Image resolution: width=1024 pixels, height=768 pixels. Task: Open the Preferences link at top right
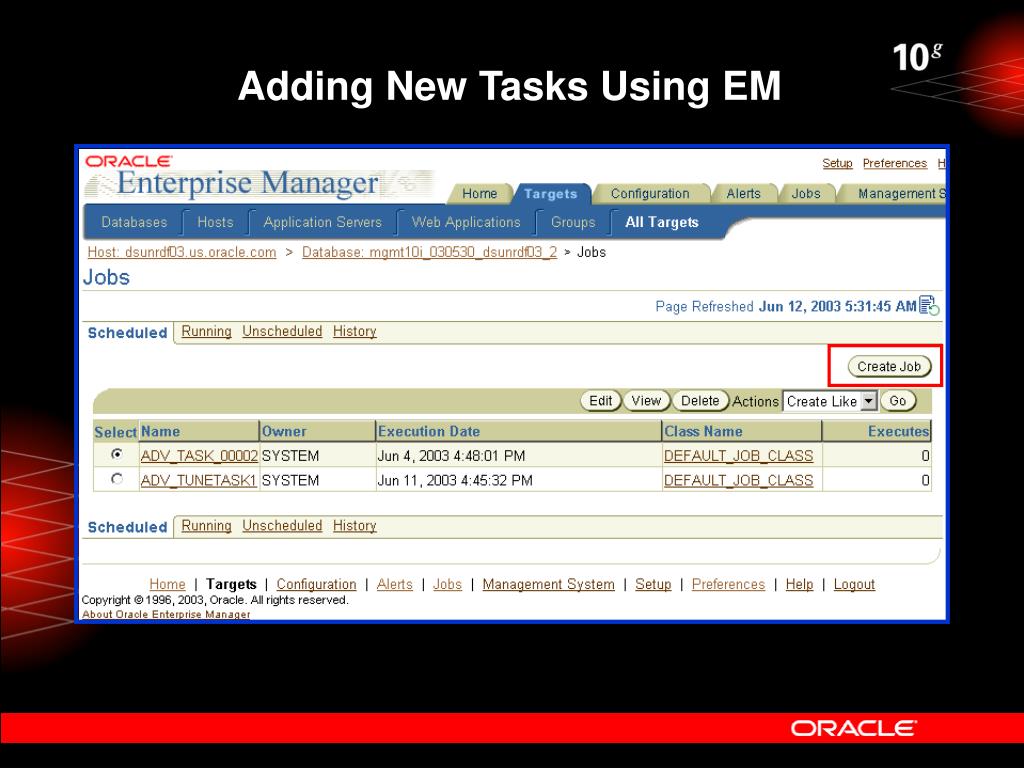[895, 163]
